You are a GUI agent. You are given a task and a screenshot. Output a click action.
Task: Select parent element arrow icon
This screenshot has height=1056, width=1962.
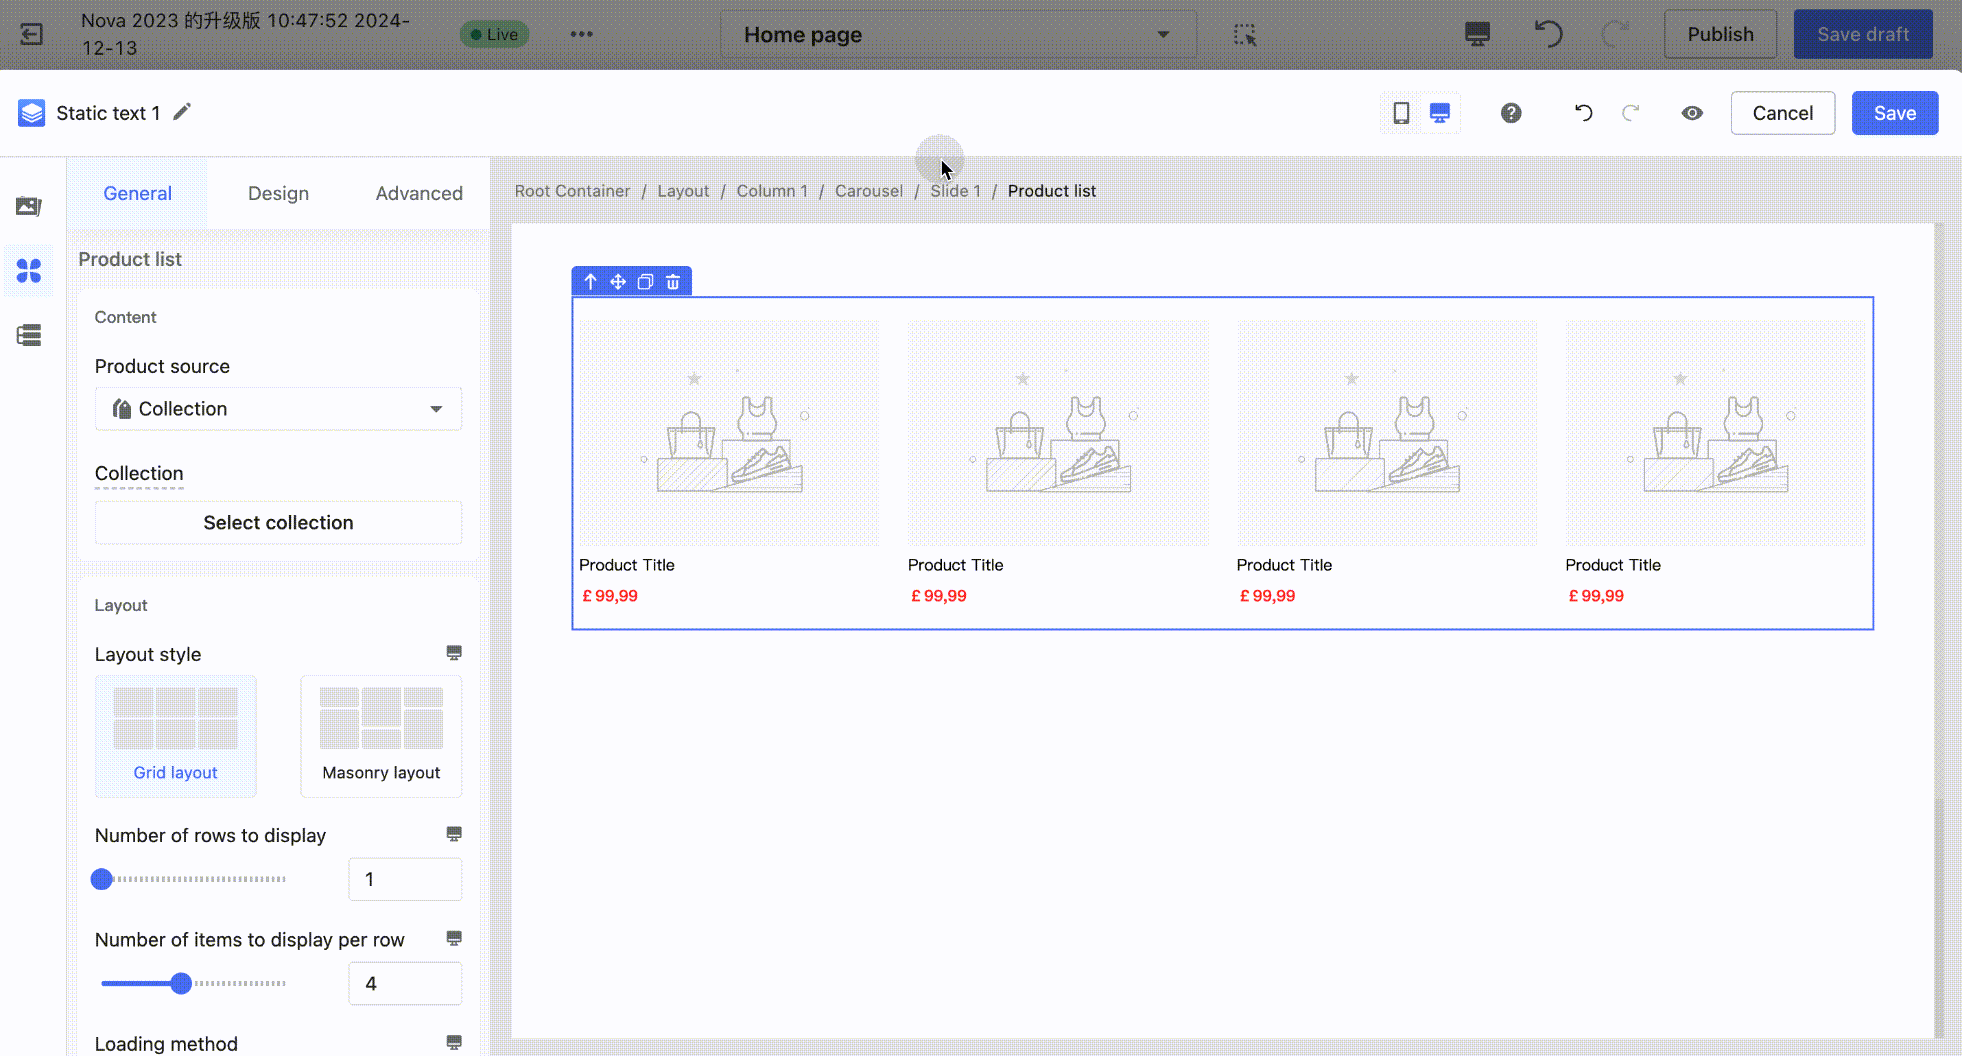pos(590,282)
